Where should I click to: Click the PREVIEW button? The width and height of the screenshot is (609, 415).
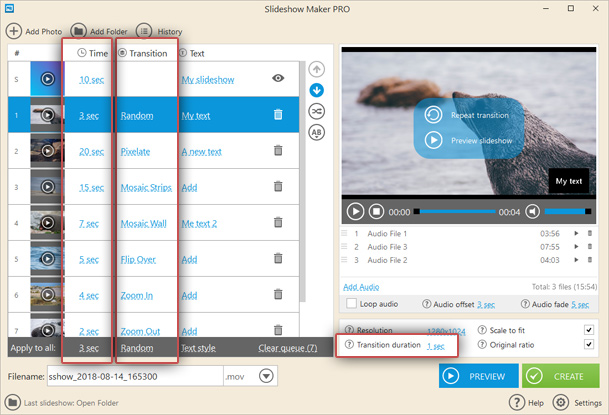[478, 376]
